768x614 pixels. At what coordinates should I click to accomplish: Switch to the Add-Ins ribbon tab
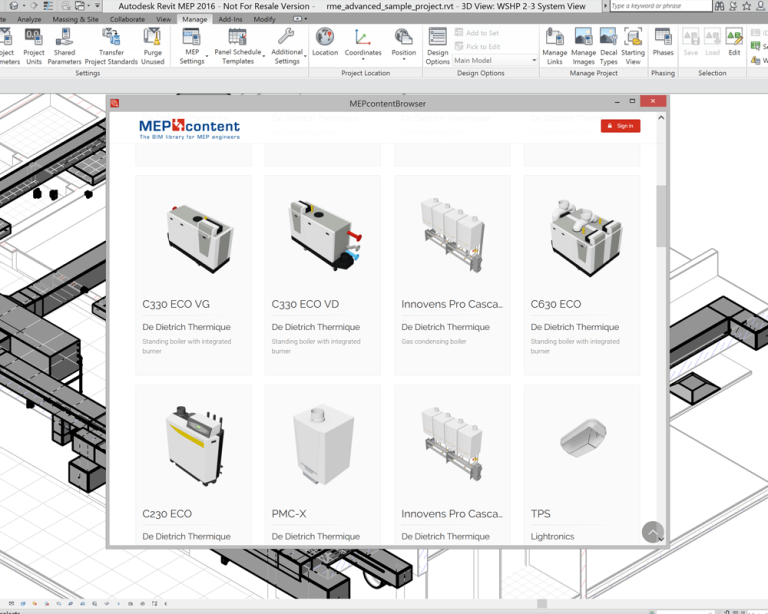point(230,19)
